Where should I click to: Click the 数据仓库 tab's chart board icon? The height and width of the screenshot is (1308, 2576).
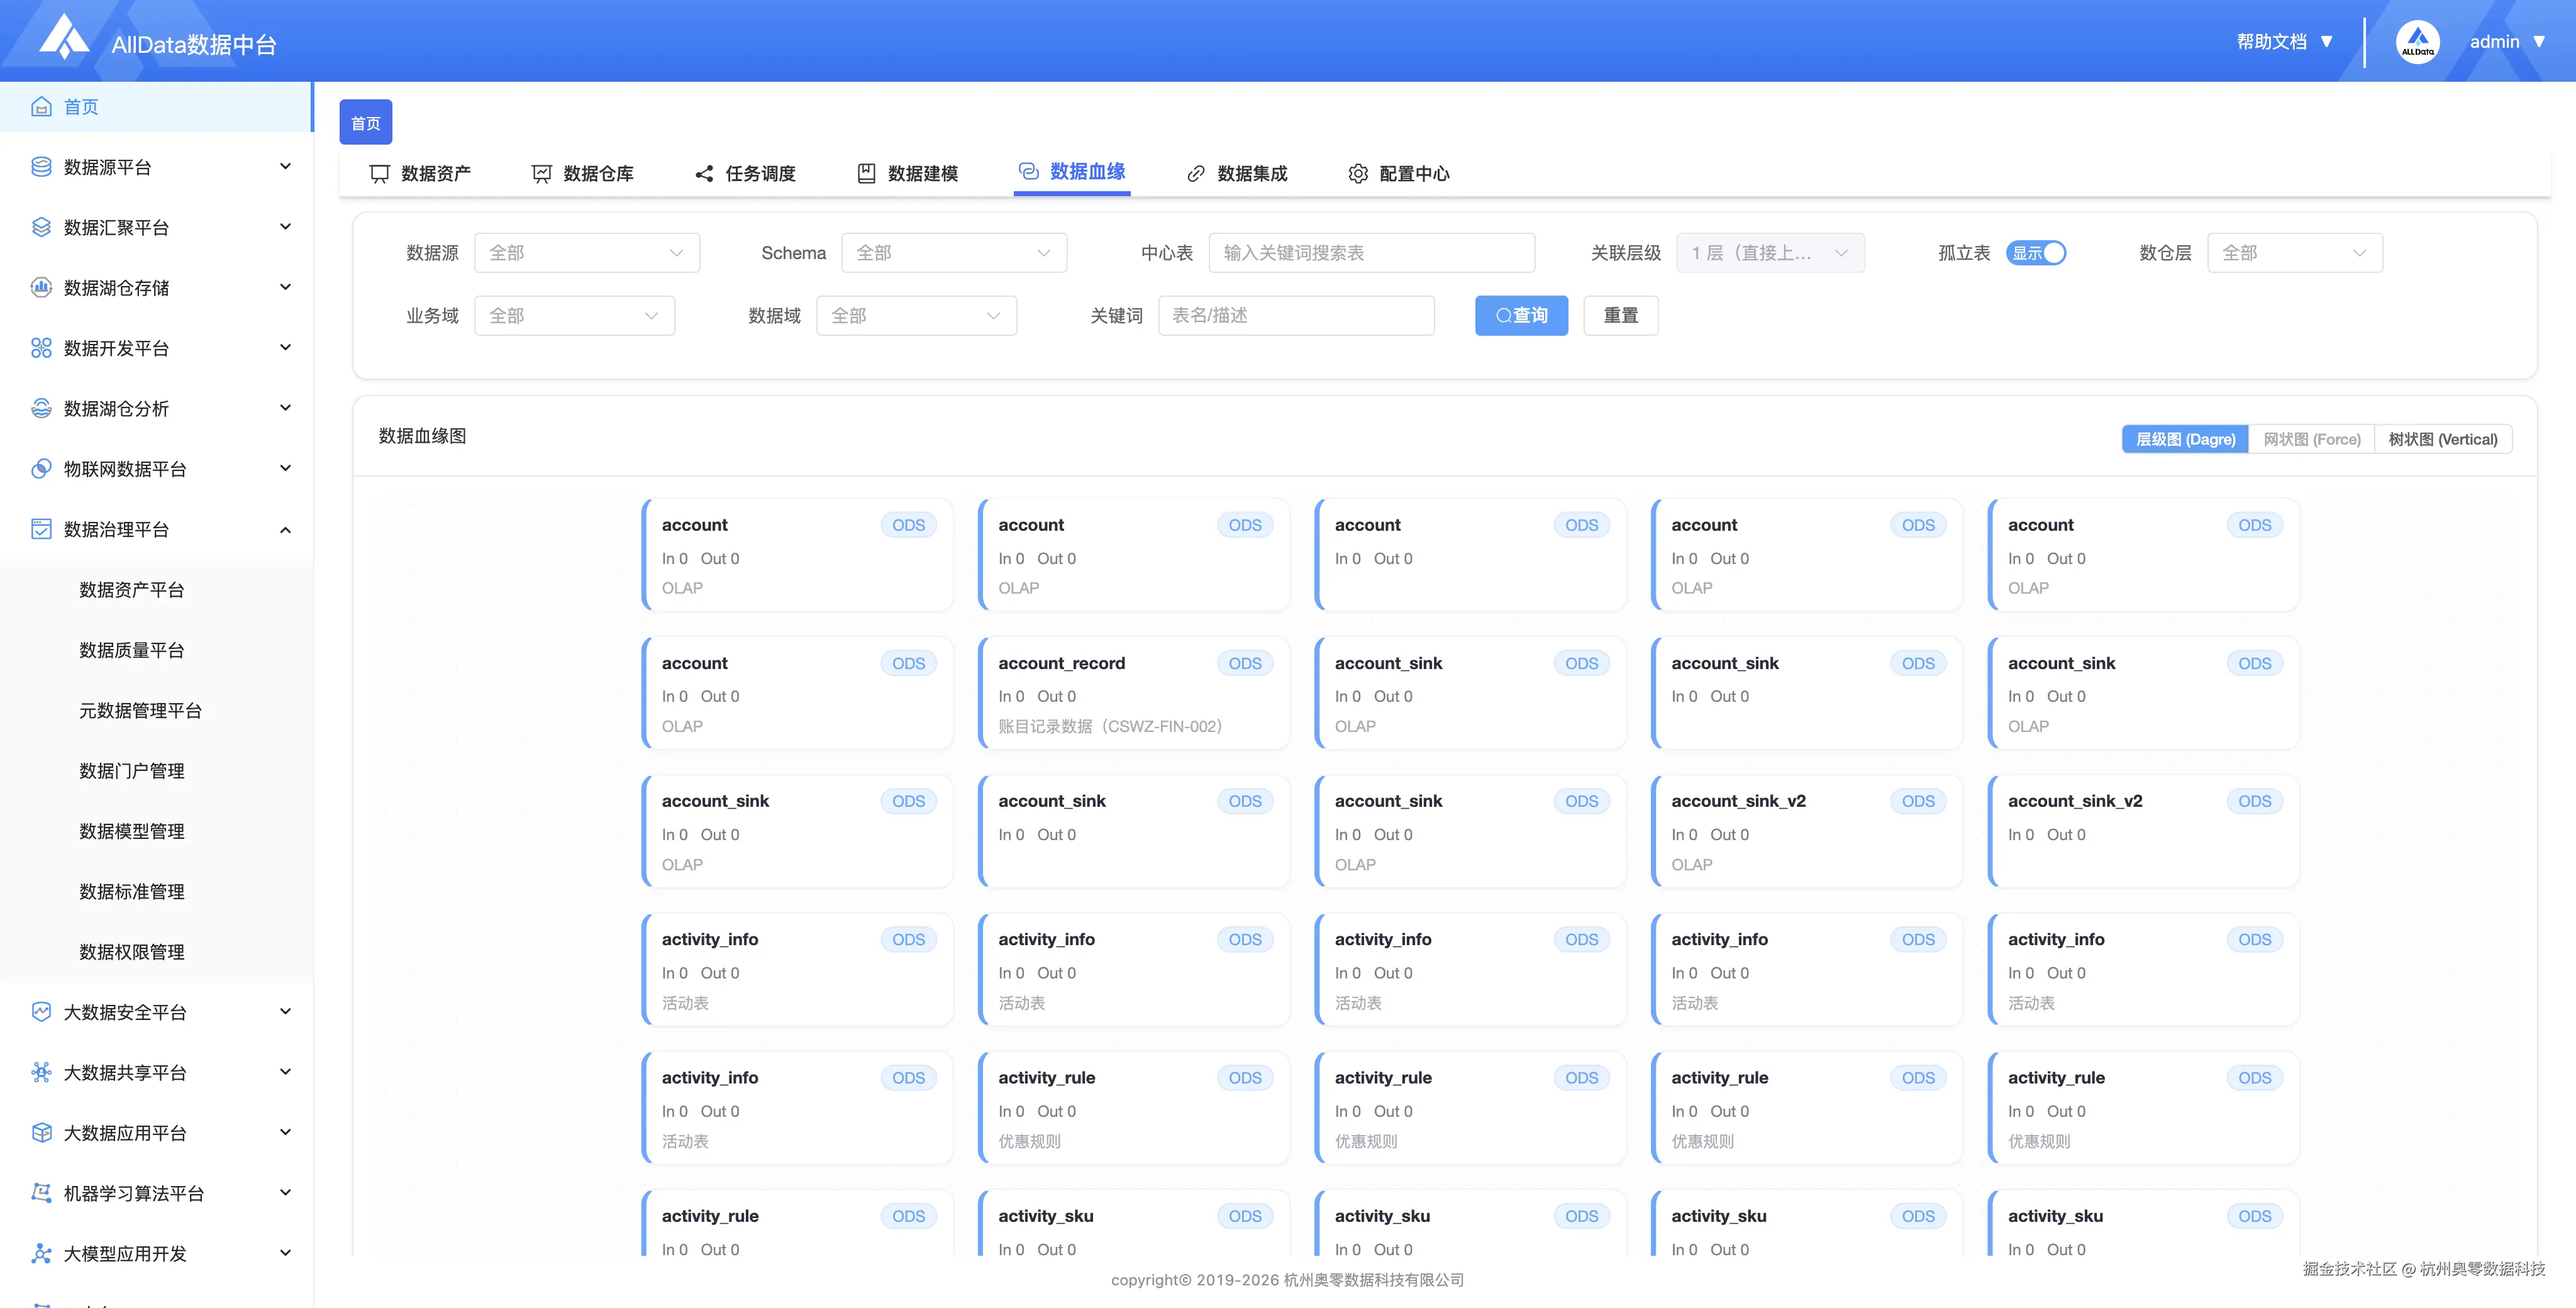542,174
